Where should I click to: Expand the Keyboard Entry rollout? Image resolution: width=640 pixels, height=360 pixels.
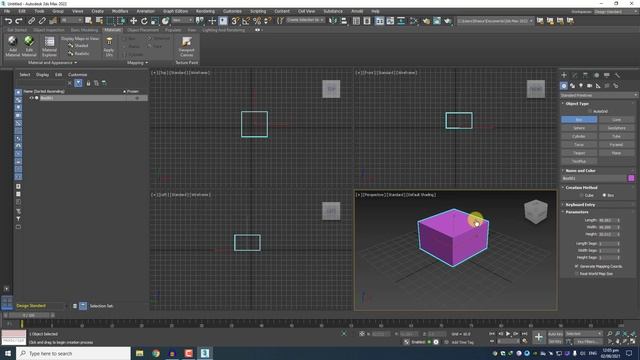tap(580, 204)
